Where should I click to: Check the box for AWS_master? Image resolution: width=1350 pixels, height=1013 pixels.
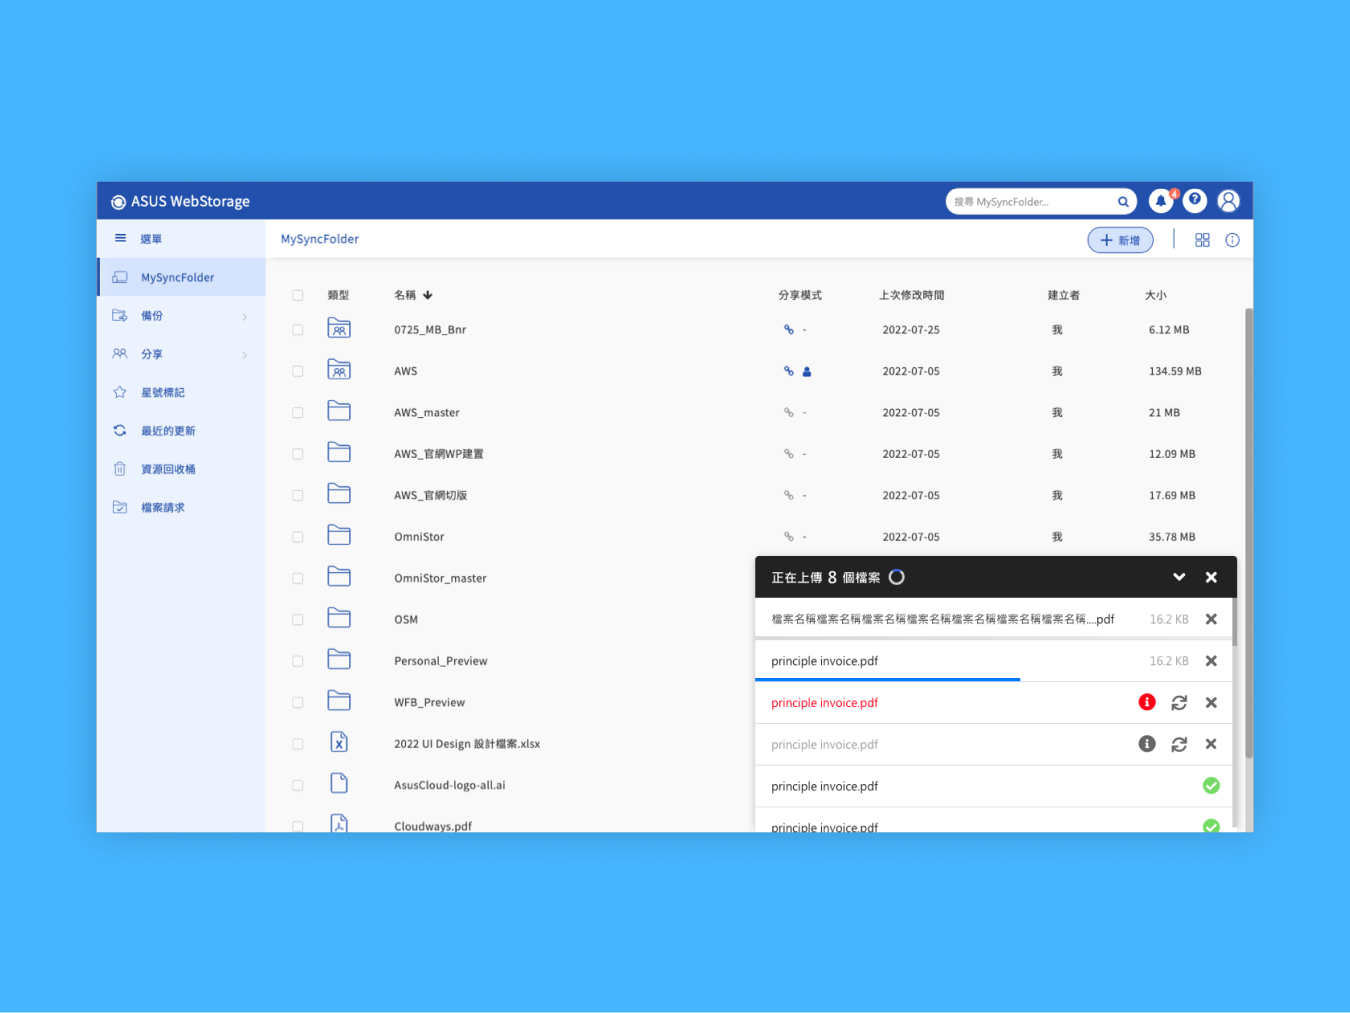coord(297,412)
